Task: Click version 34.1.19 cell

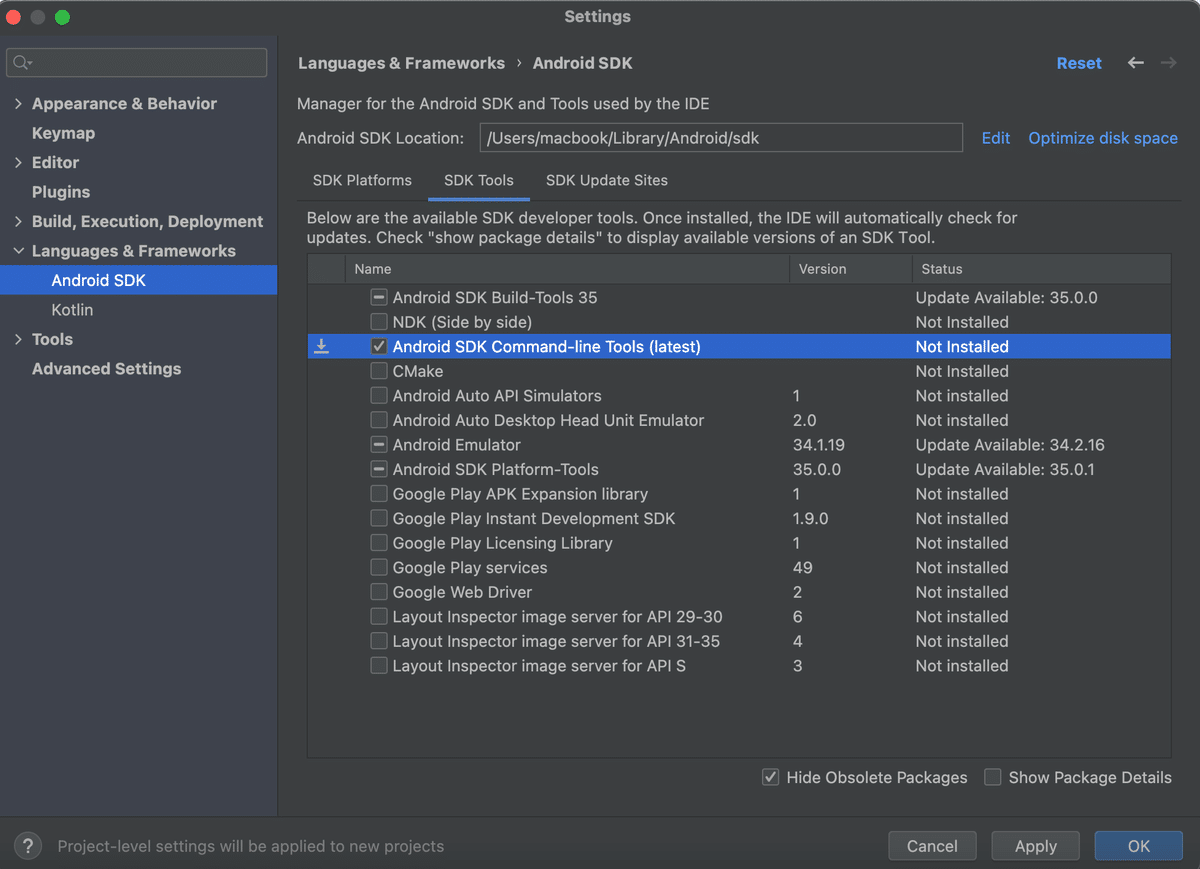Action: 819,445
